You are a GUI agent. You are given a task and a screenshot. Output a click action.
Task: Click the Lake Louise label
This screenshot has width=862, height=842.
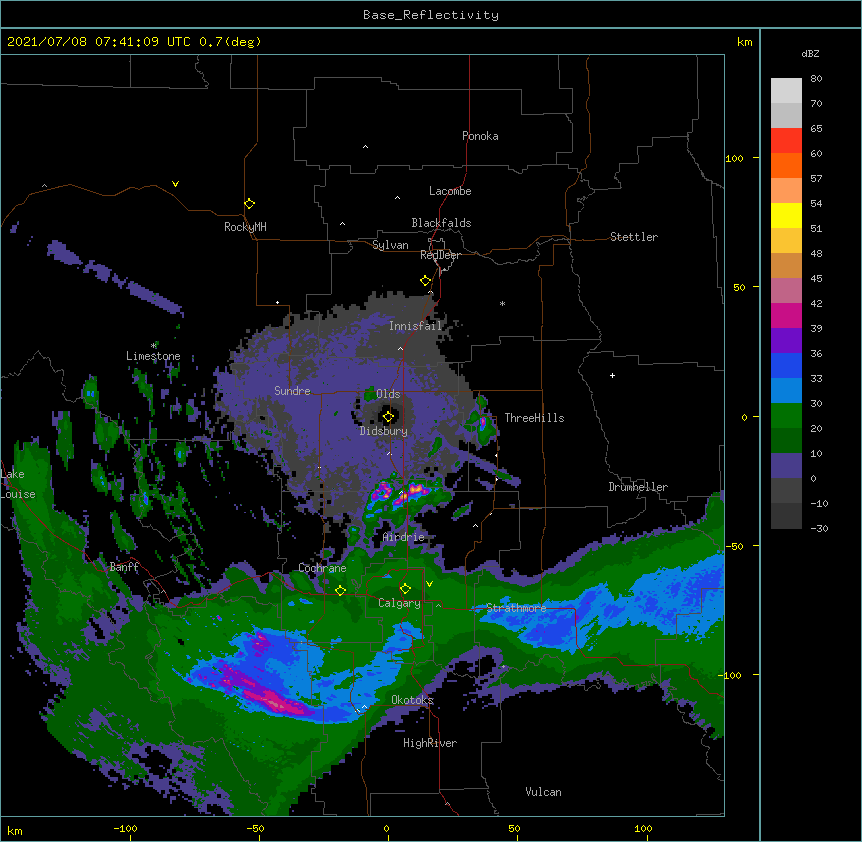click(18, 484)
